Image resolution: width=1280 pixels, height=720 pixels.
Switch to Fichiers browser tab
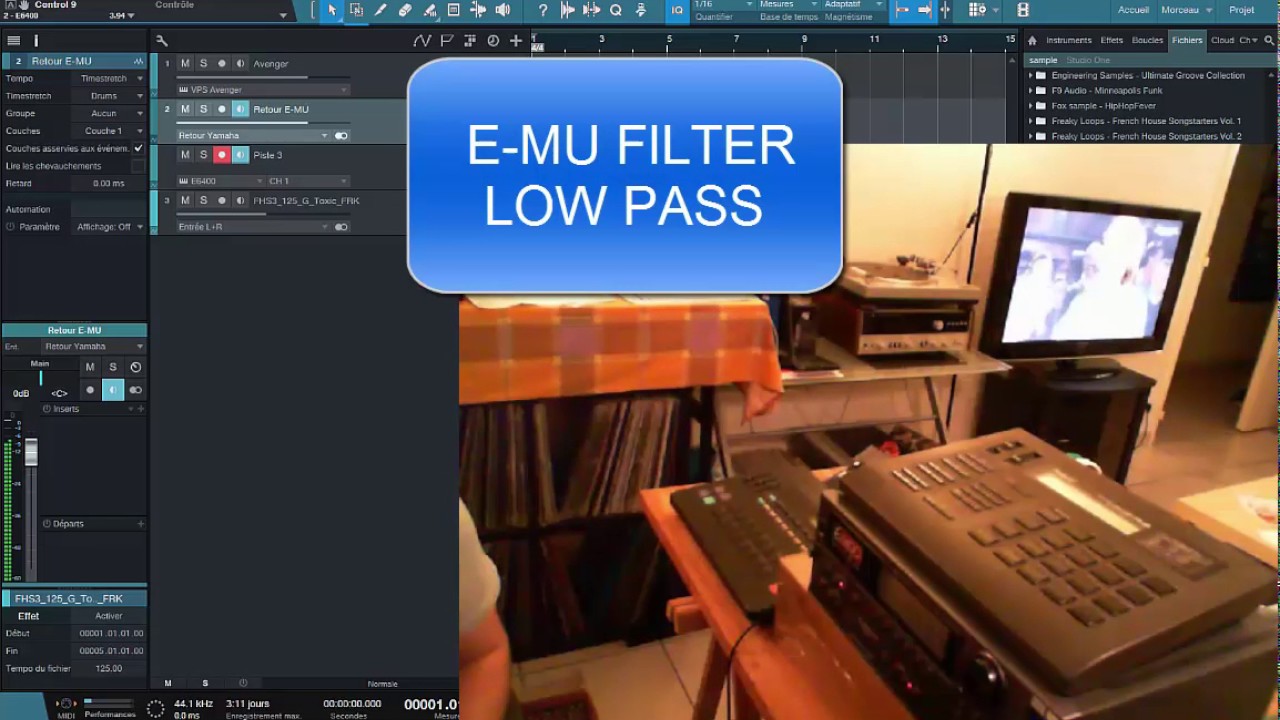tap(1187, 40)
